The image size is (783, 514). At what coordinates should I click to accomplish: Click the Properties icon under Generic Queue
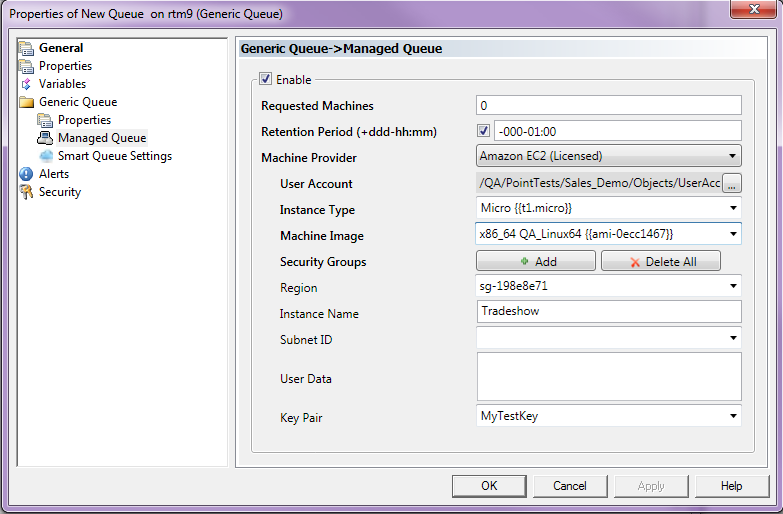[45, 120]
